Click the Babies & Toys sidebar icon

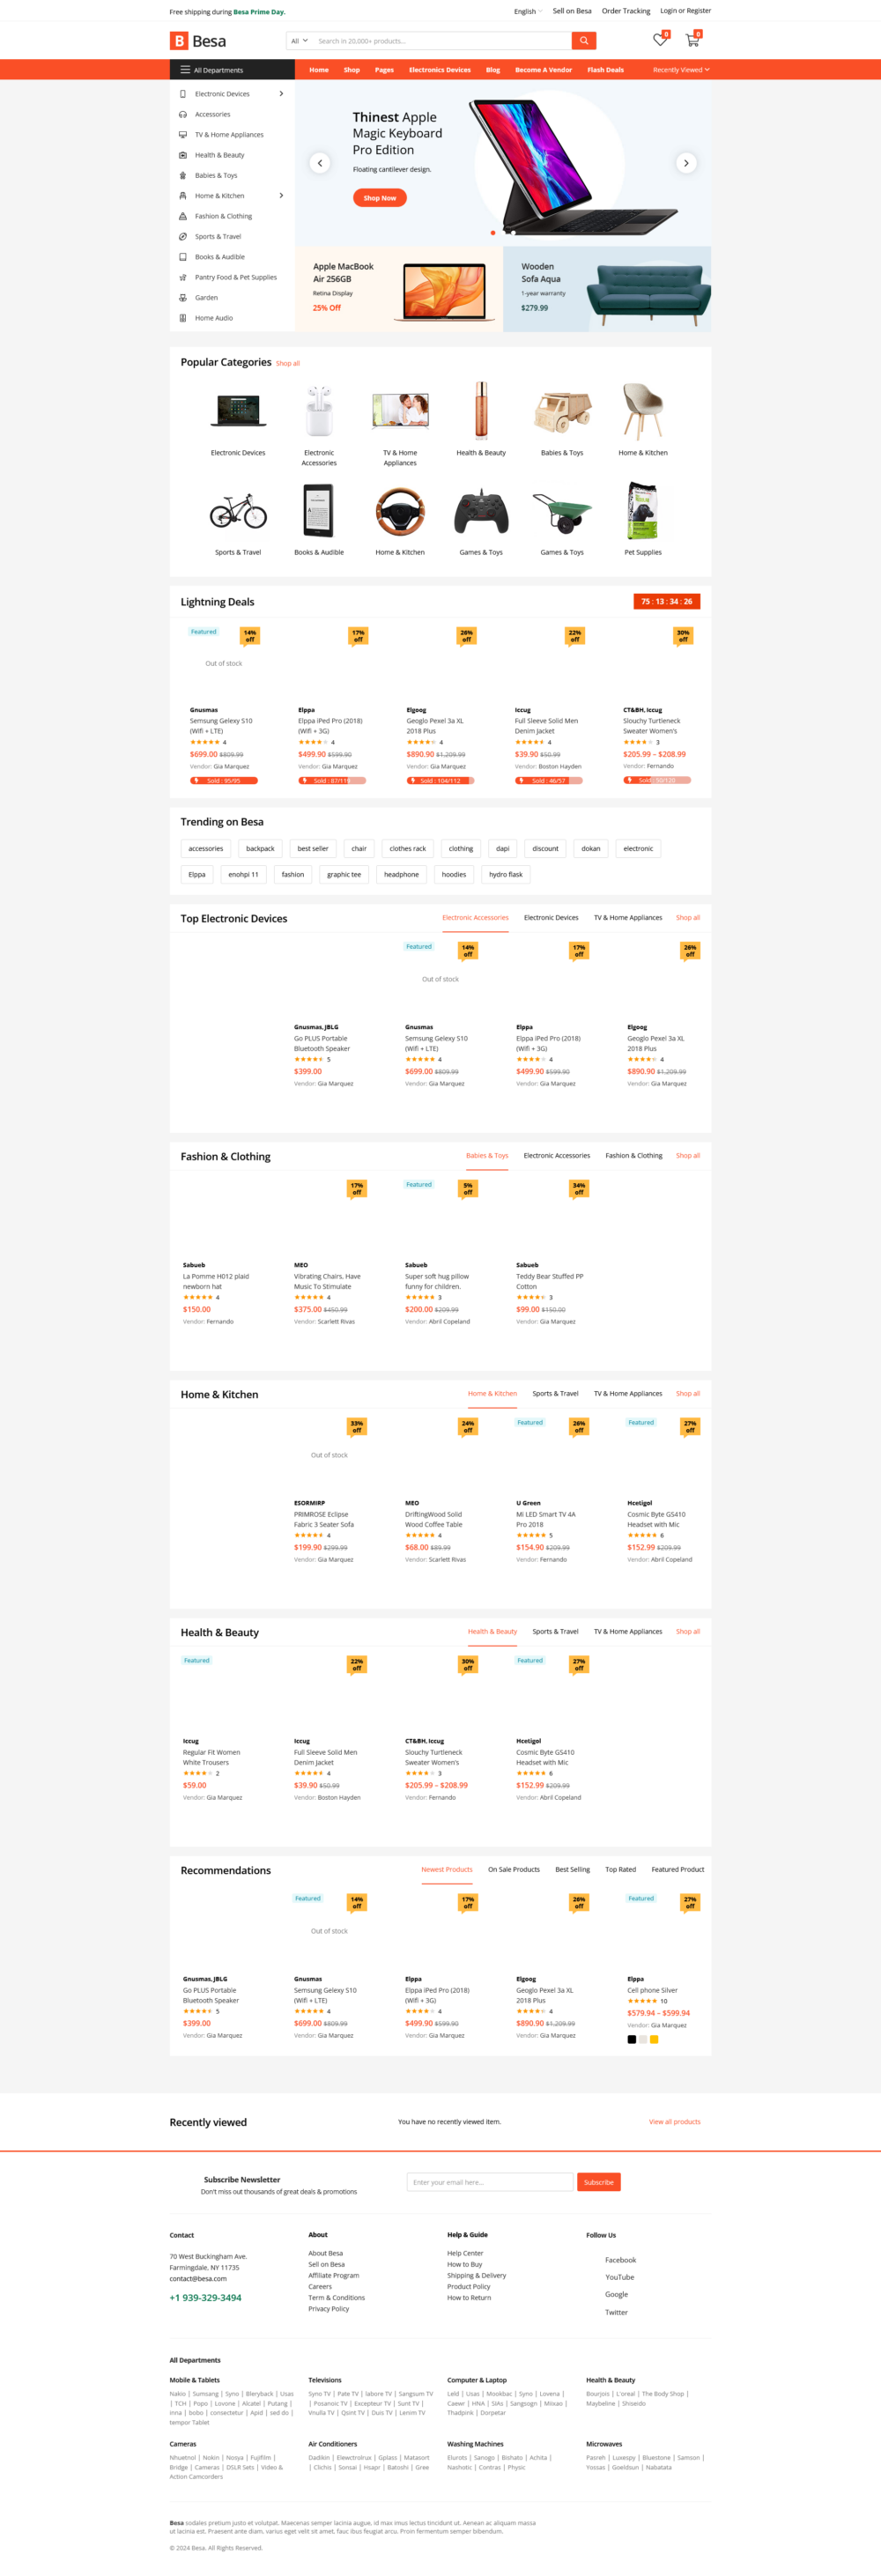[183, 175]
